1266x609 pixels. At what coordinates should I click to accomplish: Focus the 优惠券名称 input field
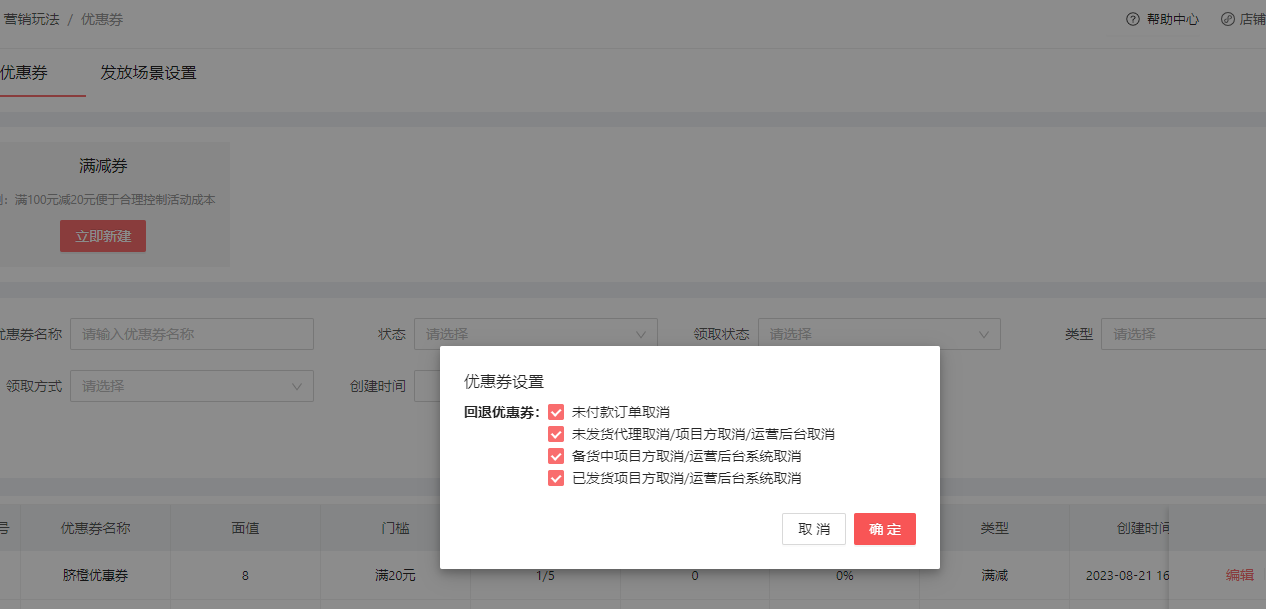click(x=192, y=334)
